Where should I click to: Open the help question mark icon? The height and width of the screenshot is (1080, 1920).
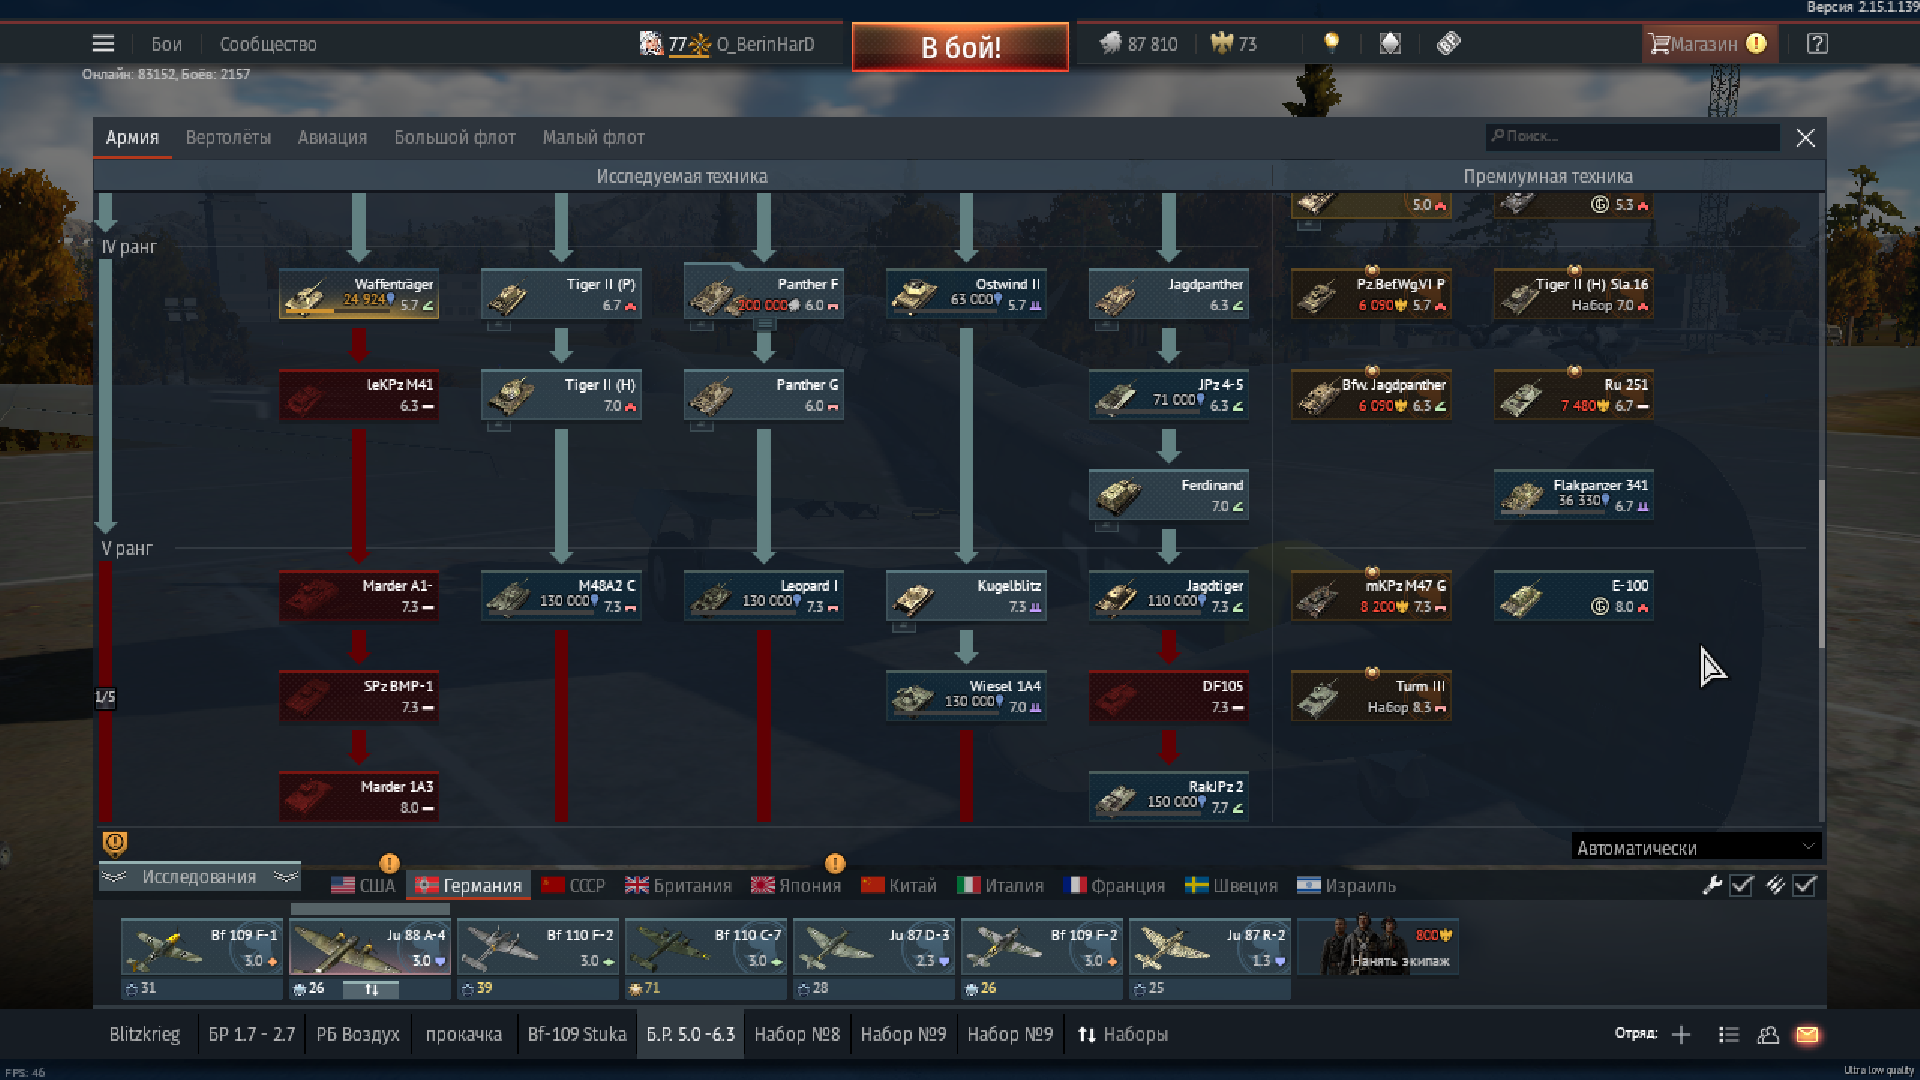tap(1817, 44)
